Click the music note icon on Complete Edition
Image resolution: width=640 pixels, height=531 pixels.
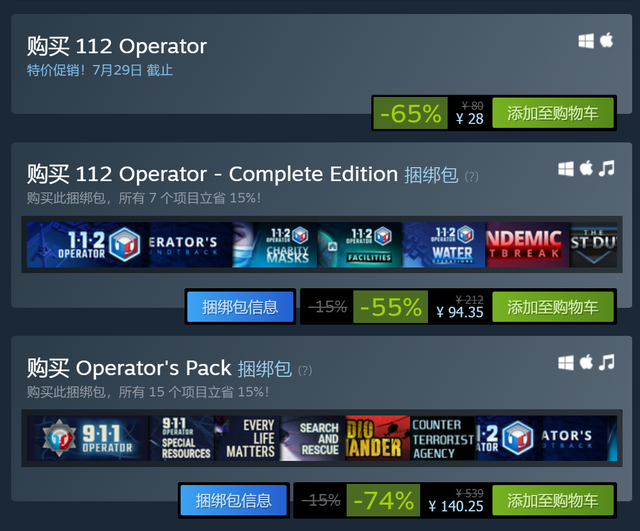[607, 168]
